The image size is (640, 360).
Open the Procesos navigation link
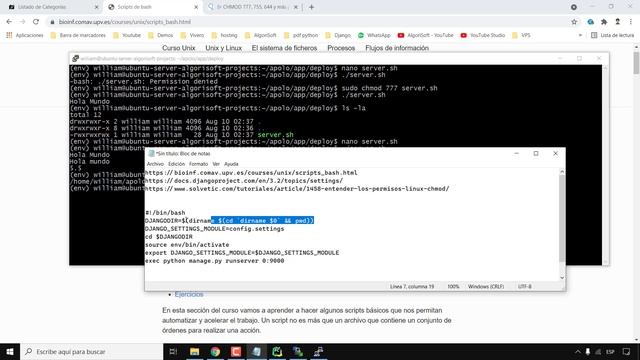[x=341, y=48]
